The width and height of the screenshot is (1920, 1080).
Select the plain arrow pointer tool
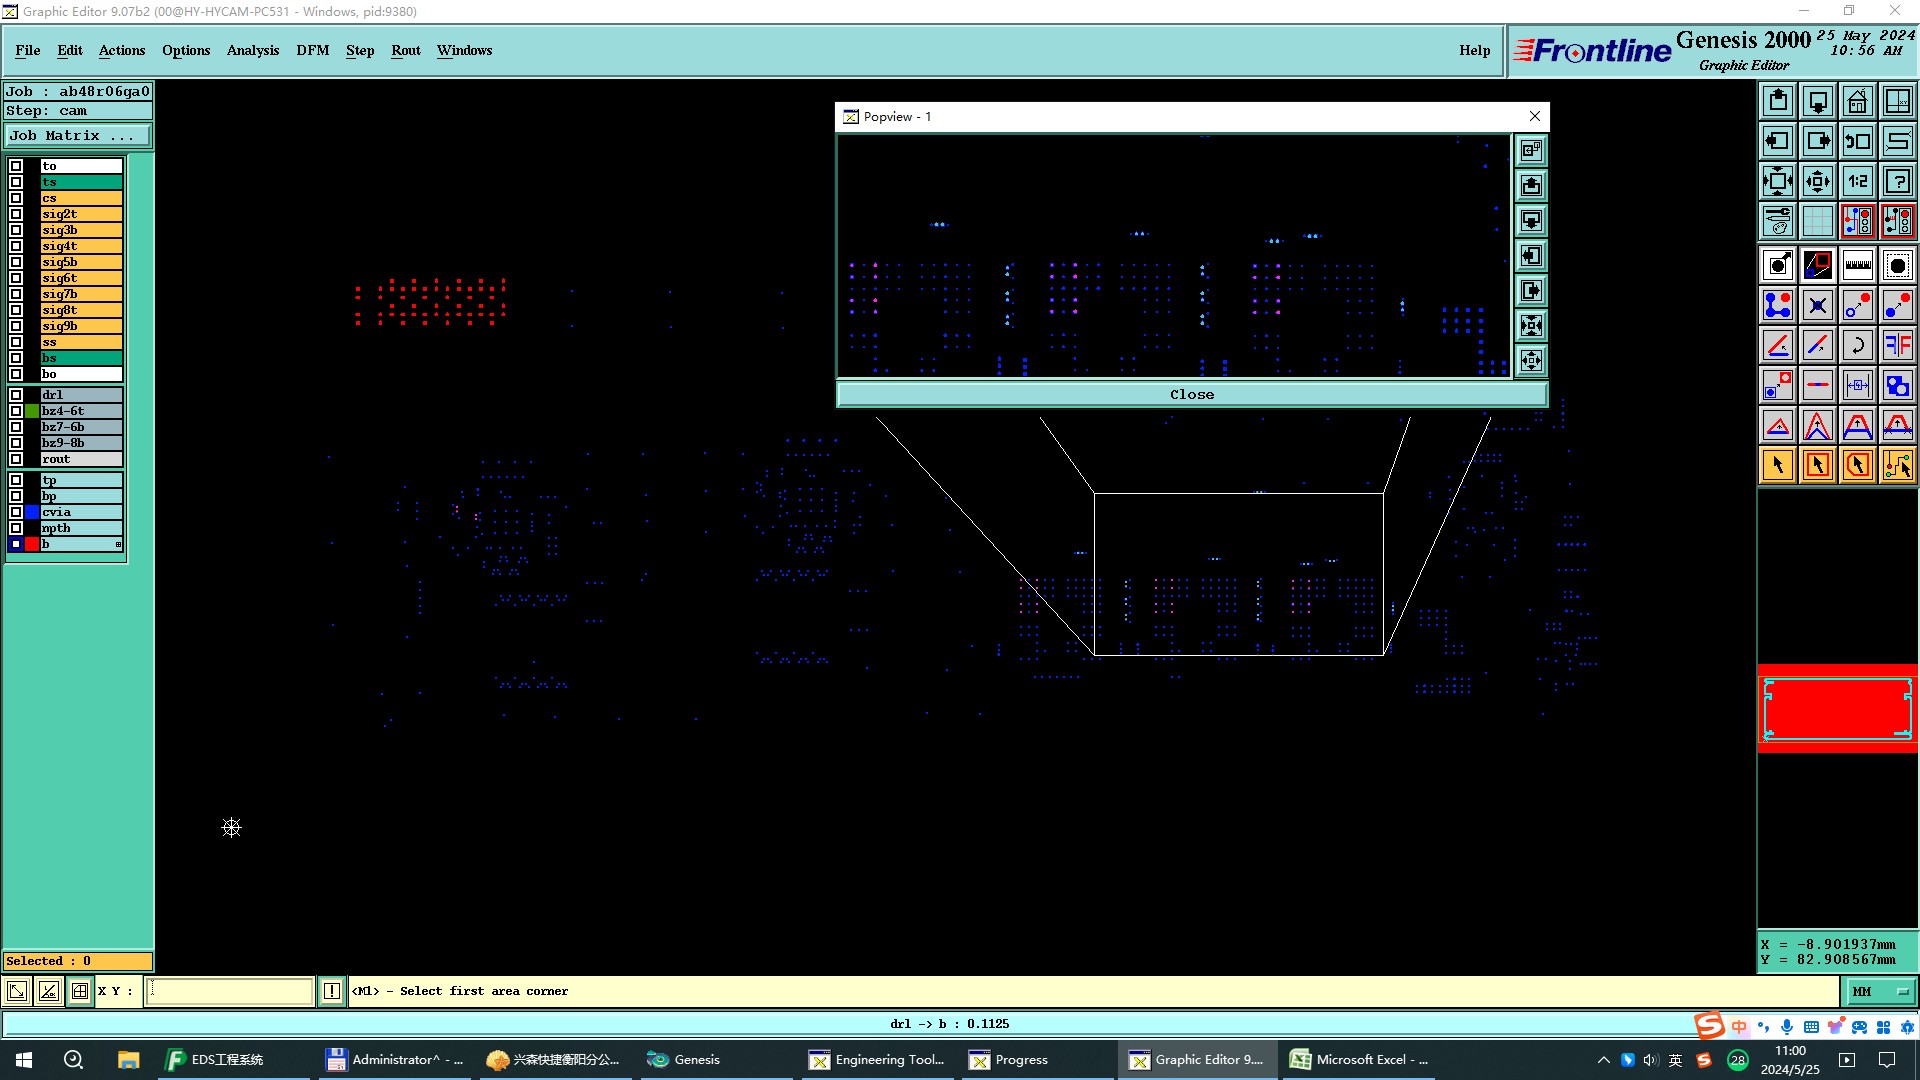pyautogui.click(x=1777, y=465)
